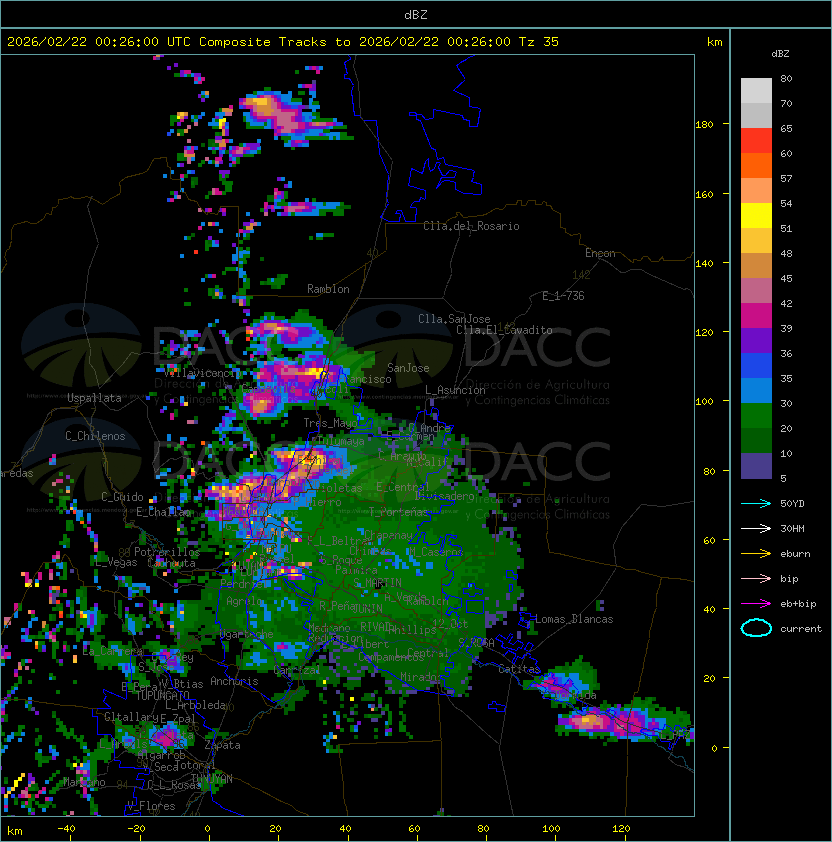Click the La_Carrera map label
832x842 pixels.
point(112,651)
